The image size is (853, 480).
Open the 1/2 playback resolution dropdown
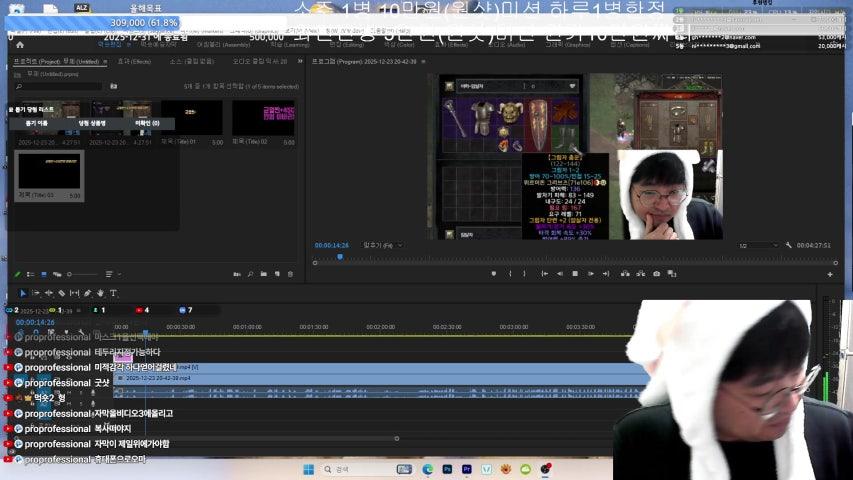tap(757, 245)
